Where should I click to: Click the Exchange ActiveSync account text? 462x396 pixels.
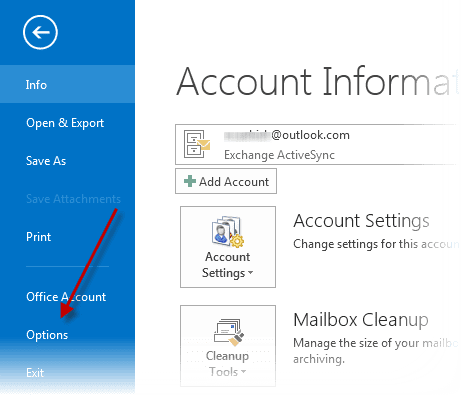click(x=279, y=155)
